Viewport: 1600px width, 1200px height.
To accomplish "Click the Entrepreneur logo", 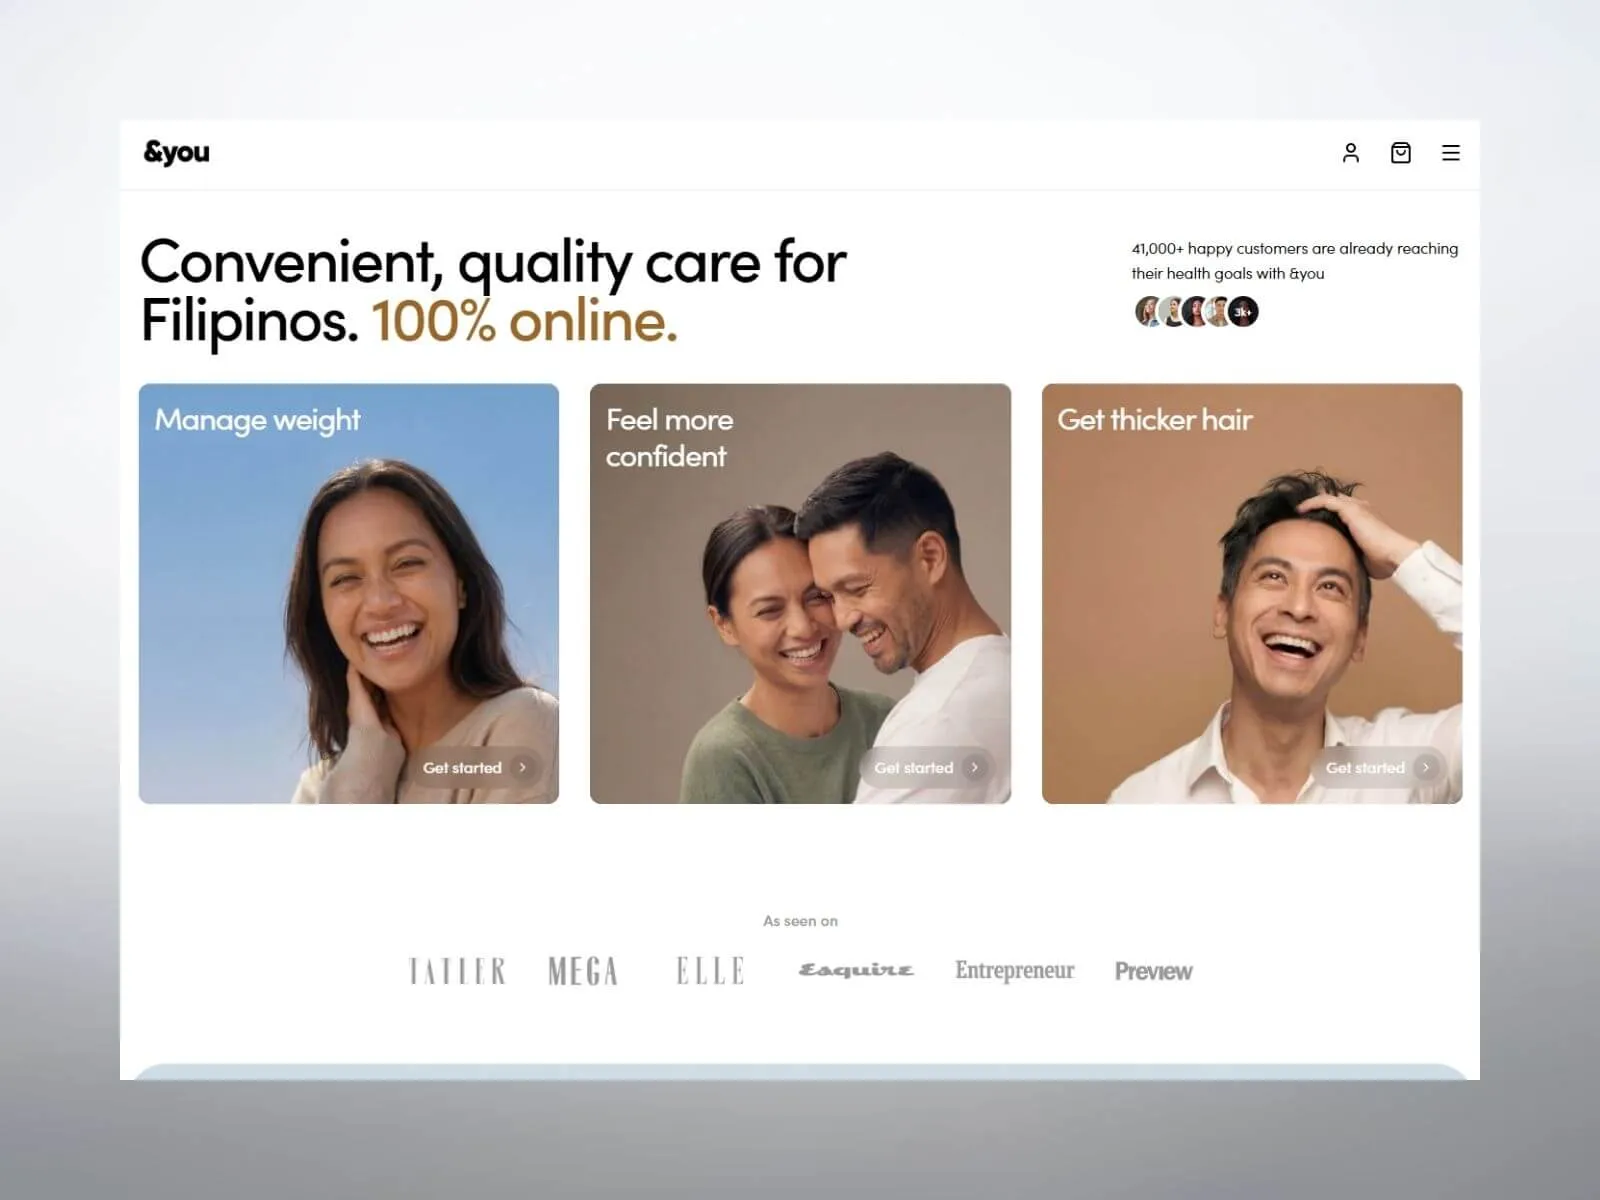I will (x=1015, y=970).
